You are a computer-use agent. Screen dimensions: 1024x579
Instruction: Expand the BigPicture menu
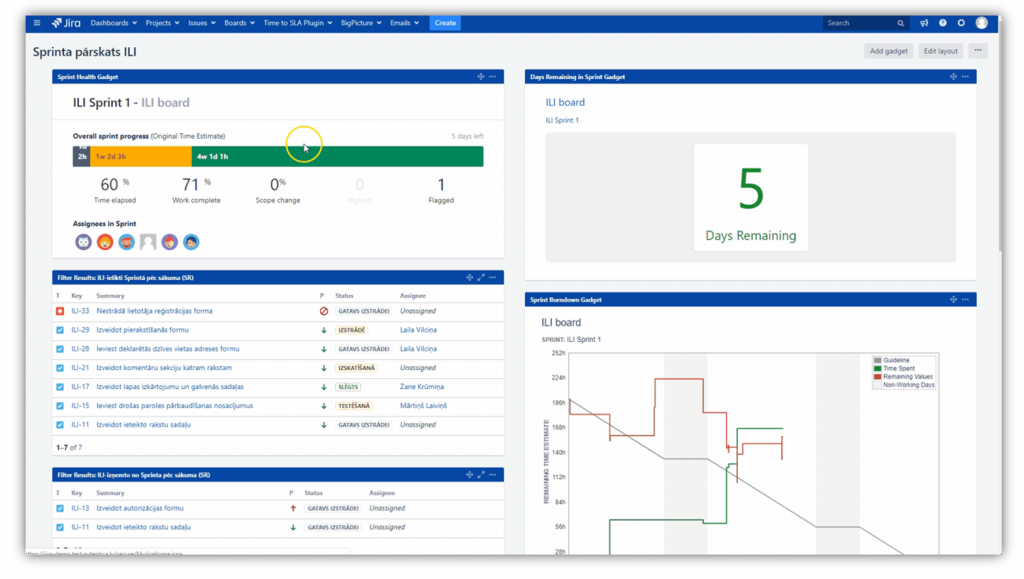click(361, 23)
